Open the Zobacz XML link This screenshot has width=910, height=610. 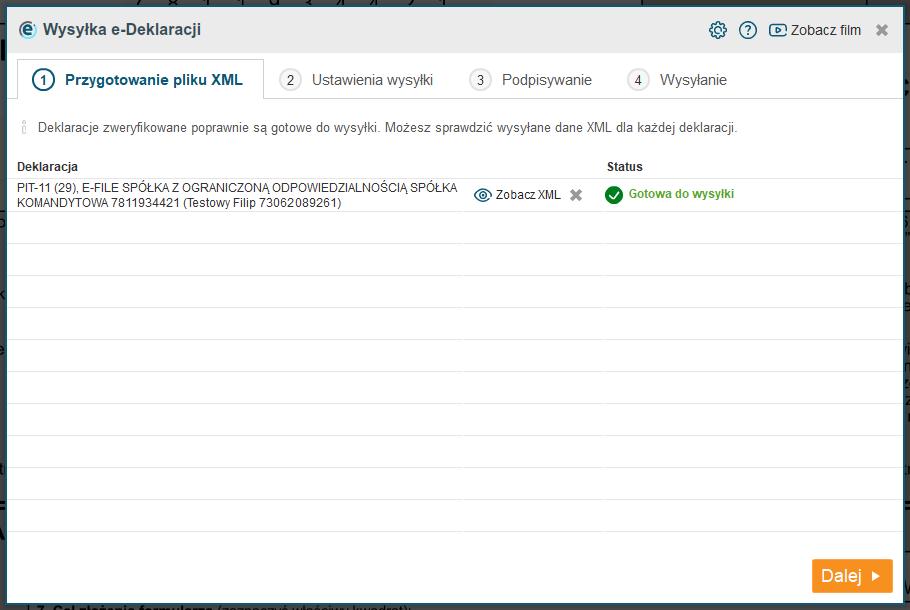(x=528, y=195)
